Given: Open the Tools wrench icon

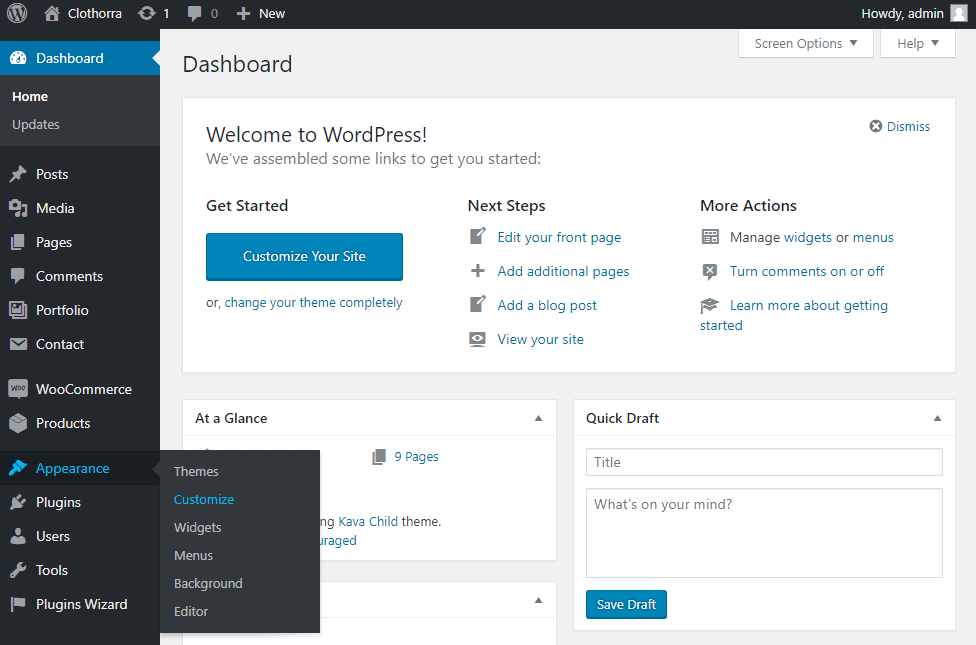Looking at the screenshot, I should tap(18, 570).
